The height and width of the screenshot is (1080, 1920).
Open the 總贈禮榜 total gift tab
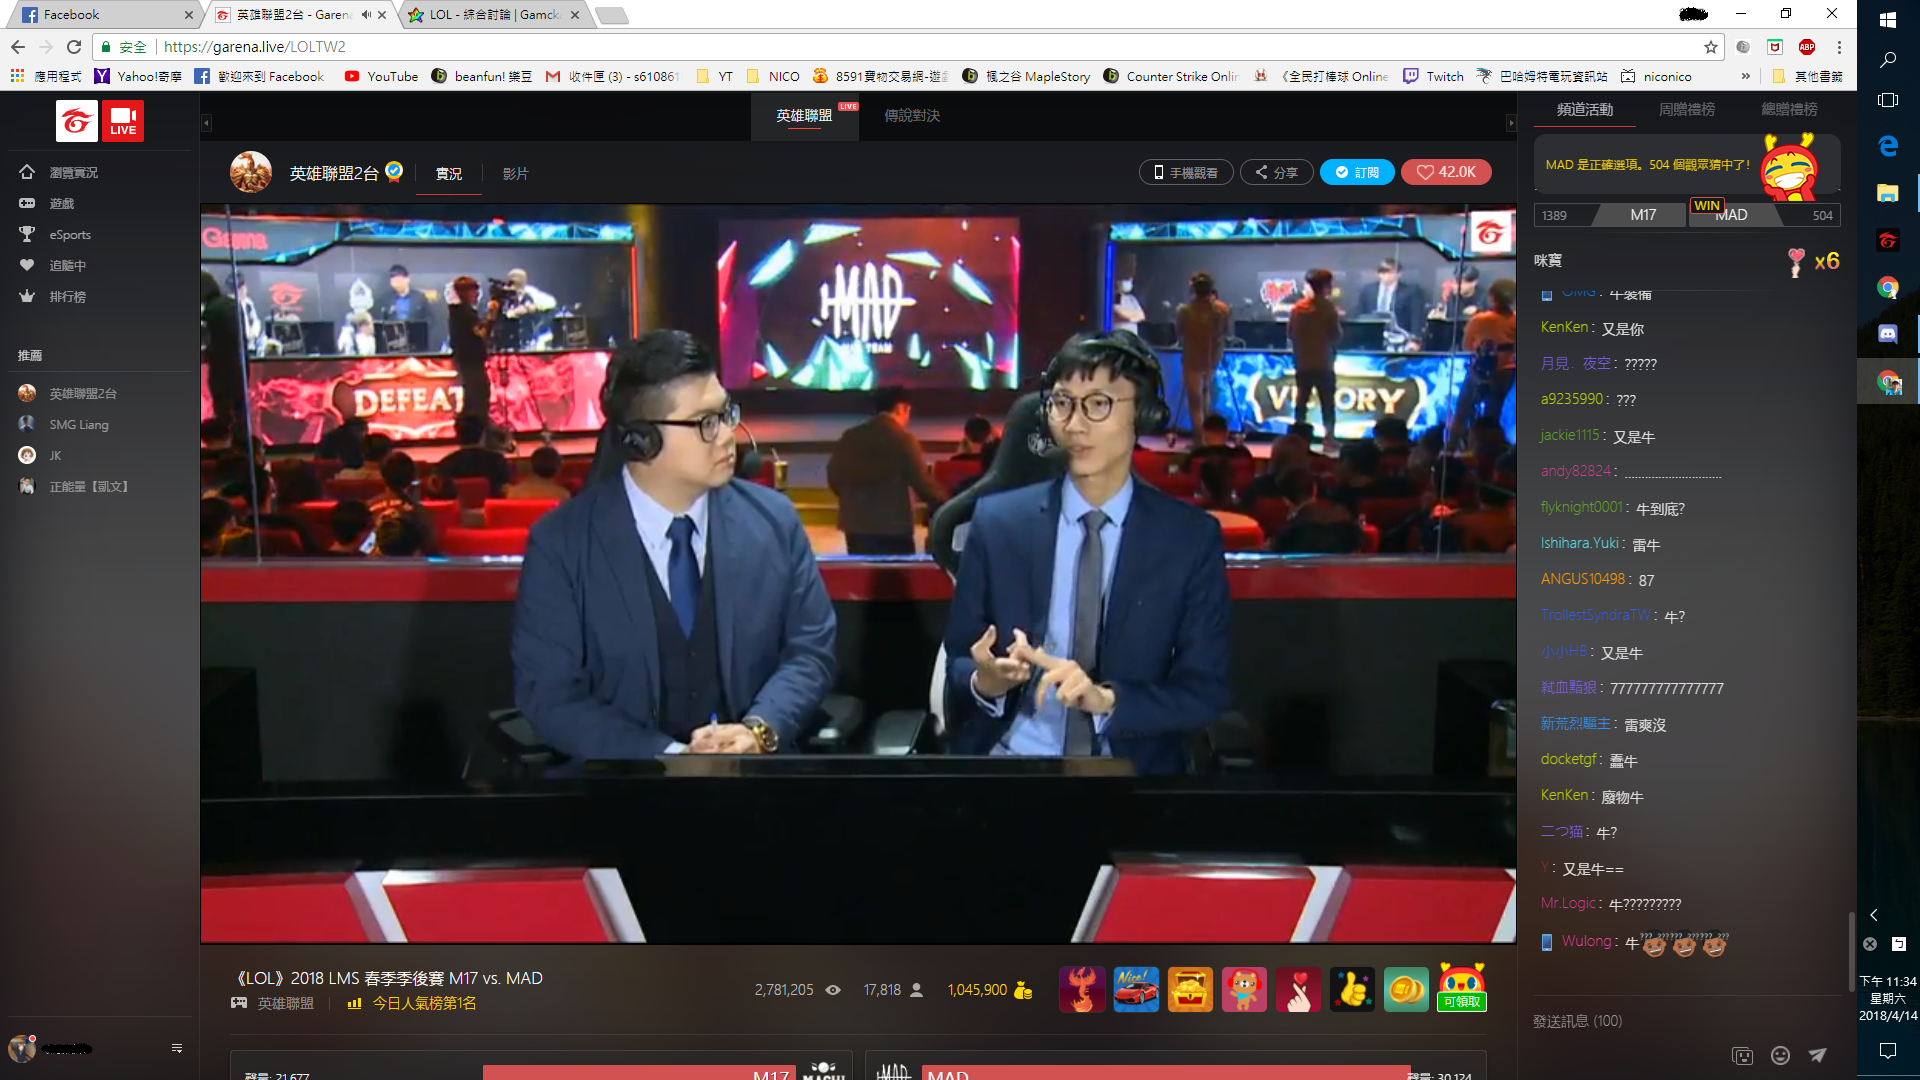pyautogui.click(x=1790, y=110)
